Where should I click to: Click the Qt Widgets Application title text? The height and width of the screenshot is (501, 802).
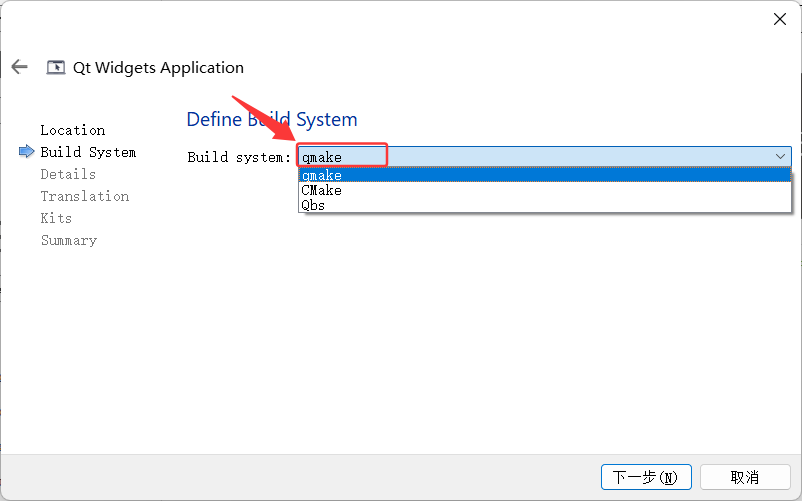click(159, 67)
